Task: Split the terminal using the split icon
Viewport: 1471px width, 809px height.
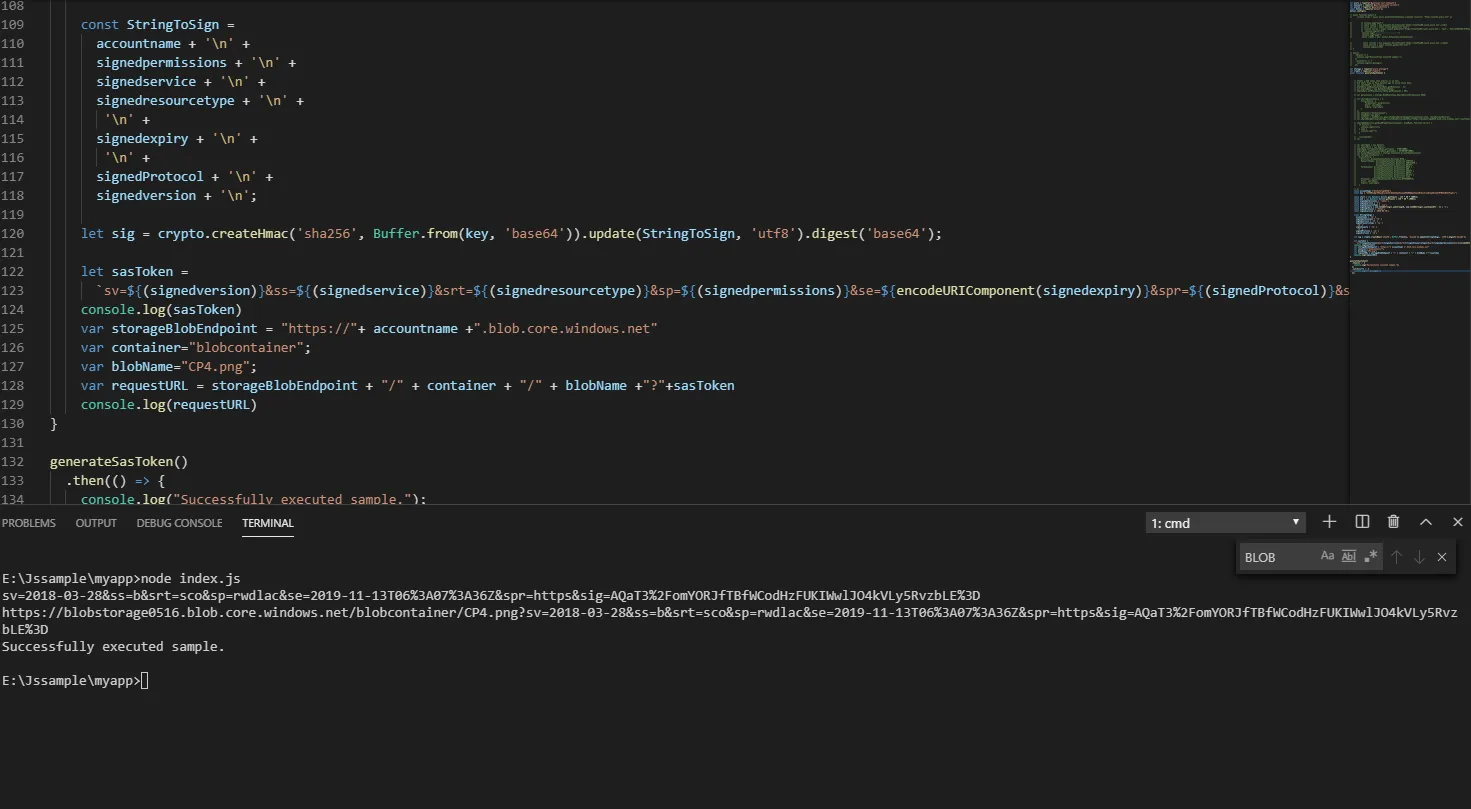Action: click(1362, 522)
